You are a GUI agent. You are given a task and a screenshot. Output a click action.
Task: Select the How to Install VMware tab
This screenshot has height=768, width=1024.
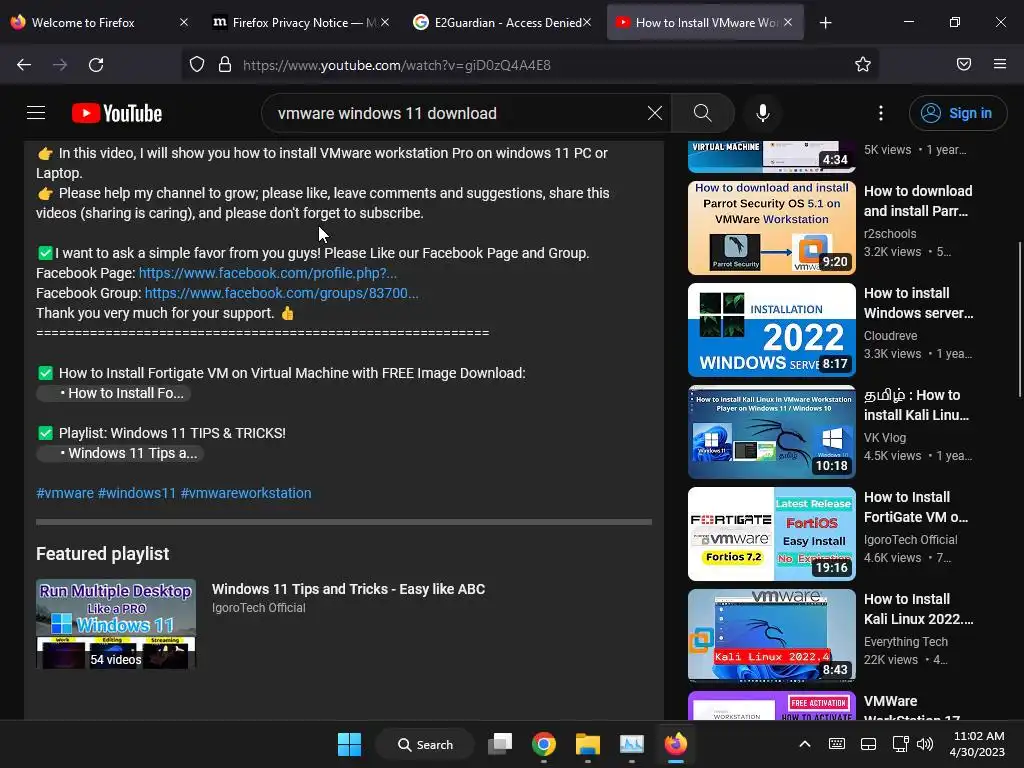704,23
